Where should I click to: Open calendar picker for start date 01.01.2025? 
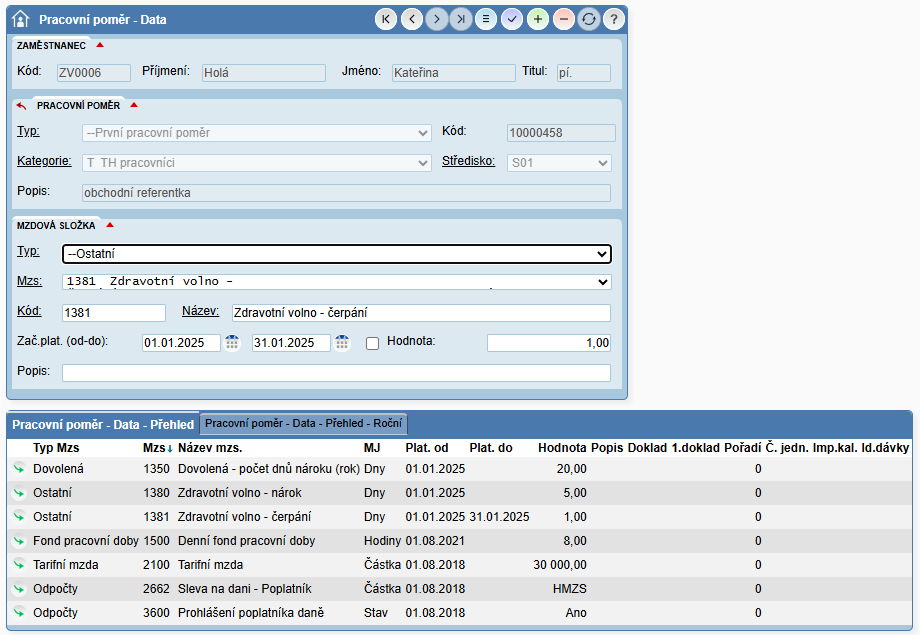(x=232, y=343)
